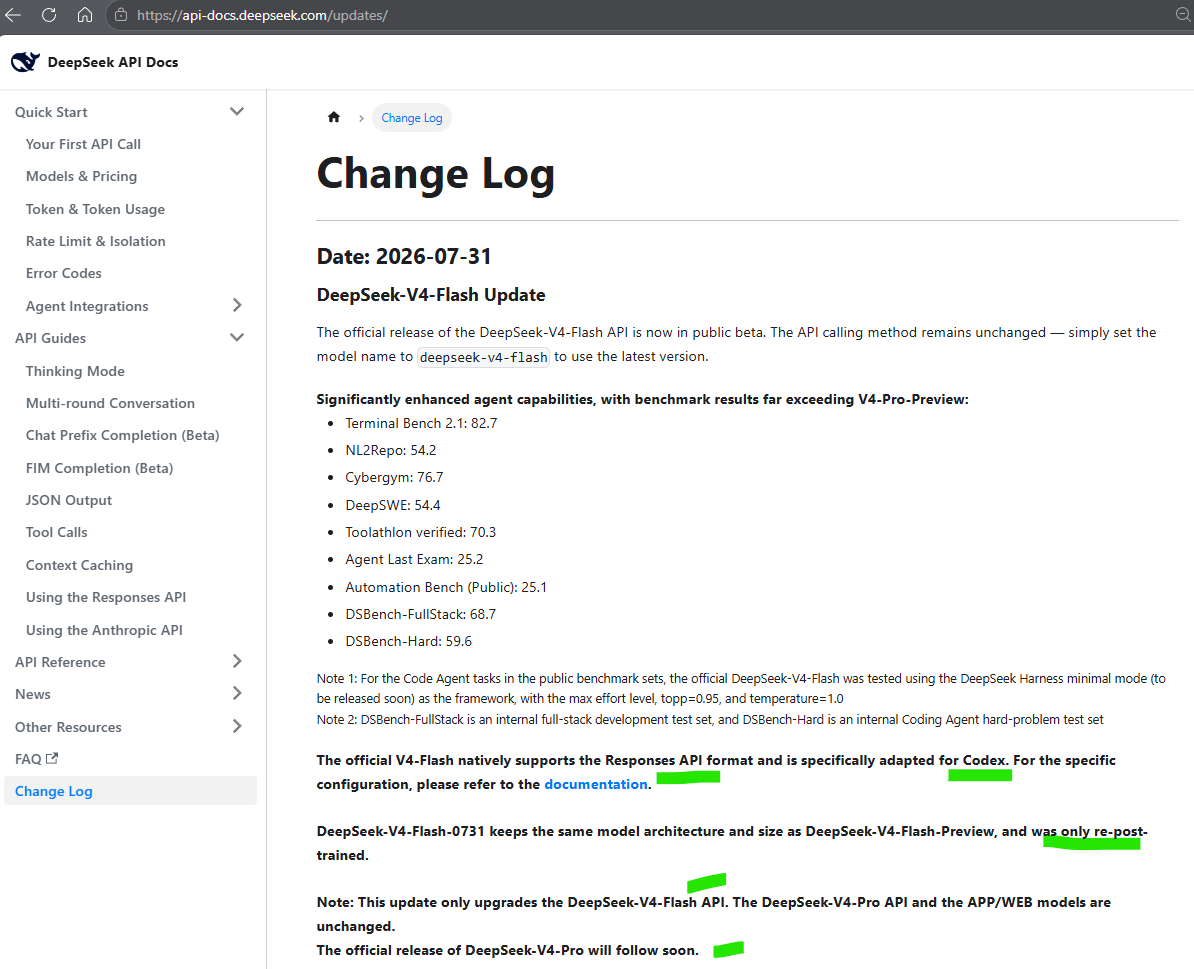Open the Context Caching guide
Viewport: 1194px width, 969px height.
(79, 565)
